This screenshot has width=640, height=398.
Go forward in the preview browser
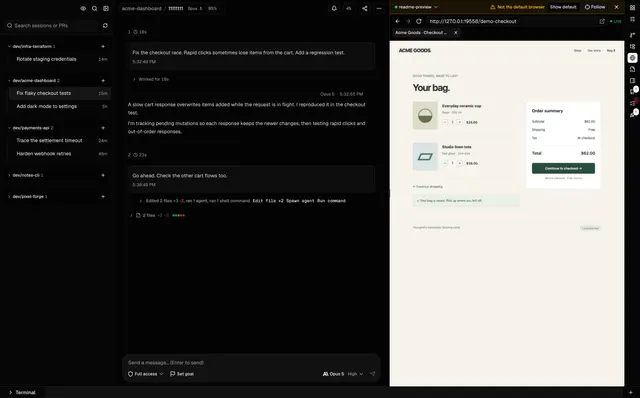click(x=408, y=21)
